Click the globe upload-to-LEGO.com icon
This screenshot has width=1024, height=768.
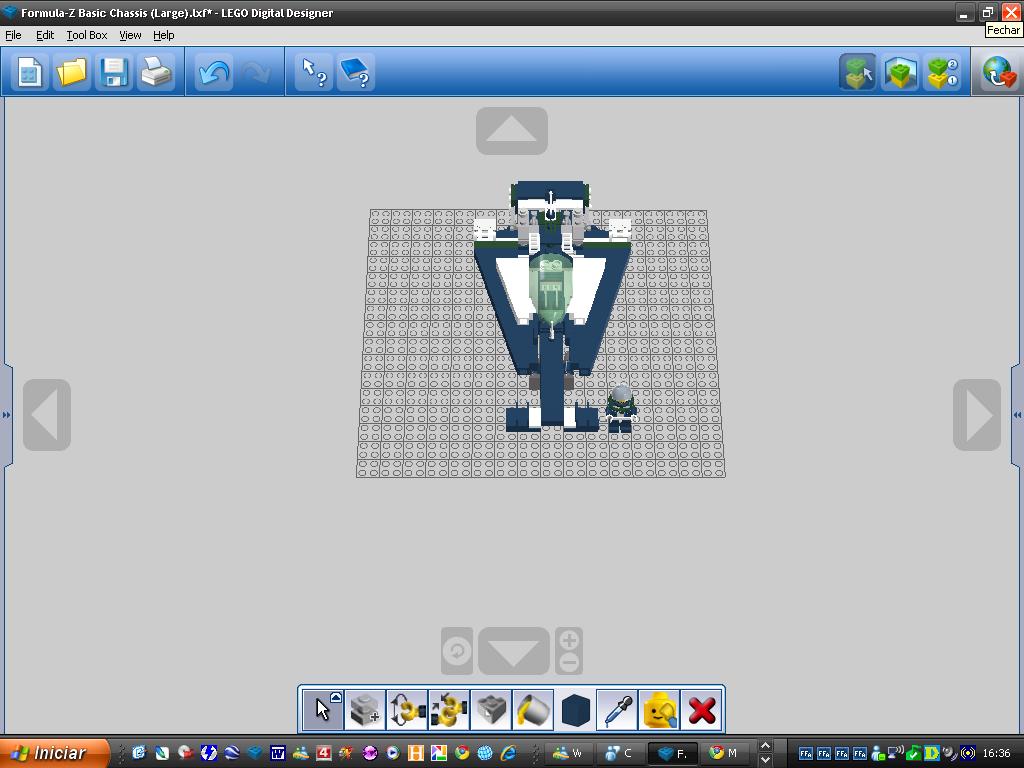tap(999, 72)
